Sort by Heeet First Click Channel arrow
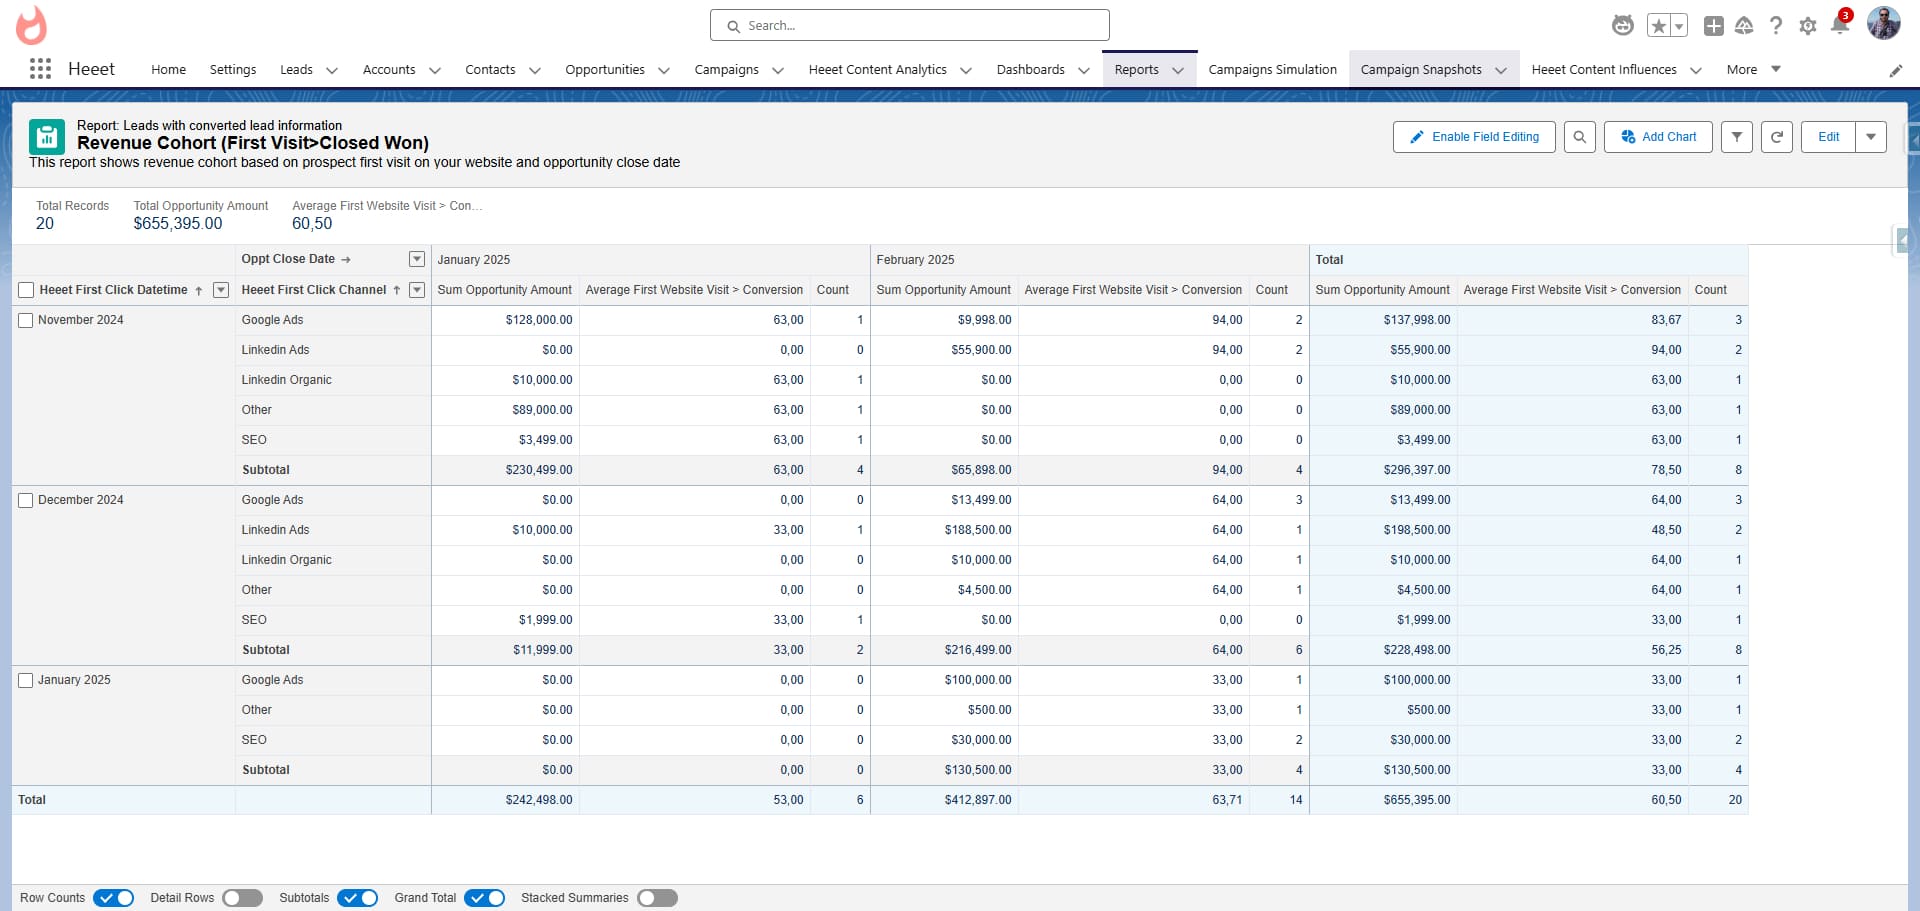The width and height of the screenshot is (1920, 911). coord(397,290)
